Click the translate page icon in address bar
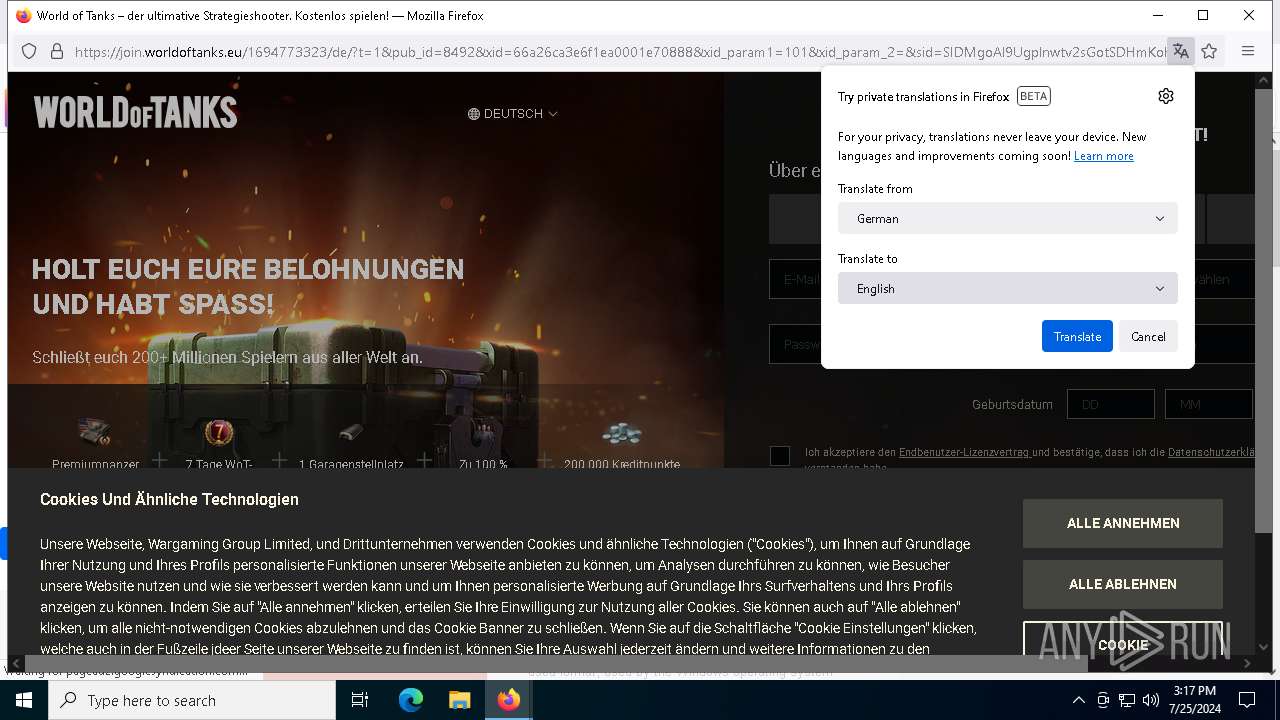This screenshot has width=1280, height=720. [x=1181, y=51]
